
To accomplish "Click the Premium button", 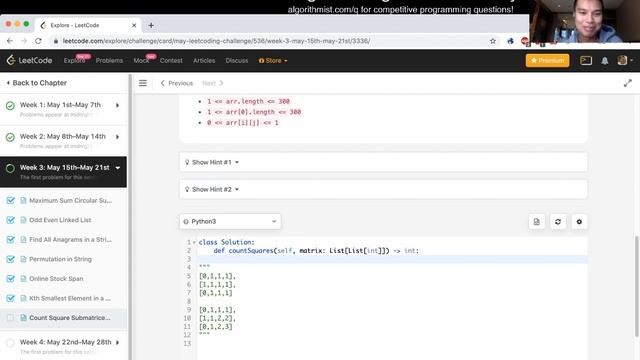I will click(547, 60).
